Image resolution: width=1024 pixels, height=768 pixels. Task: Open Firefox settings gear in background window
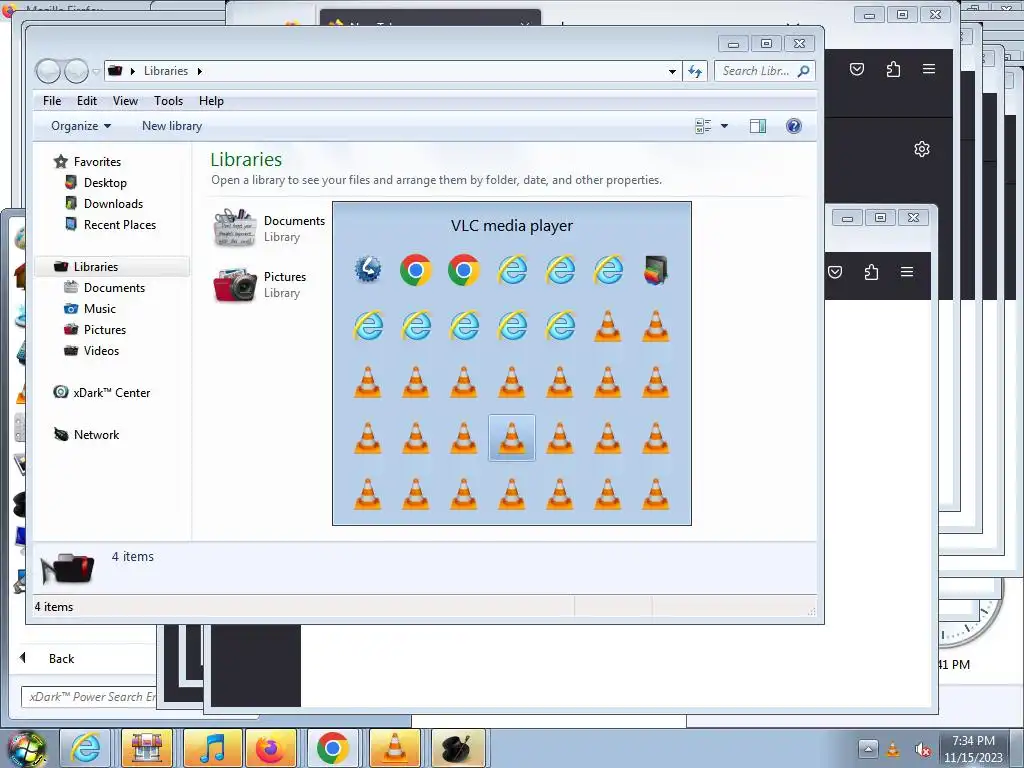point(921,149)
